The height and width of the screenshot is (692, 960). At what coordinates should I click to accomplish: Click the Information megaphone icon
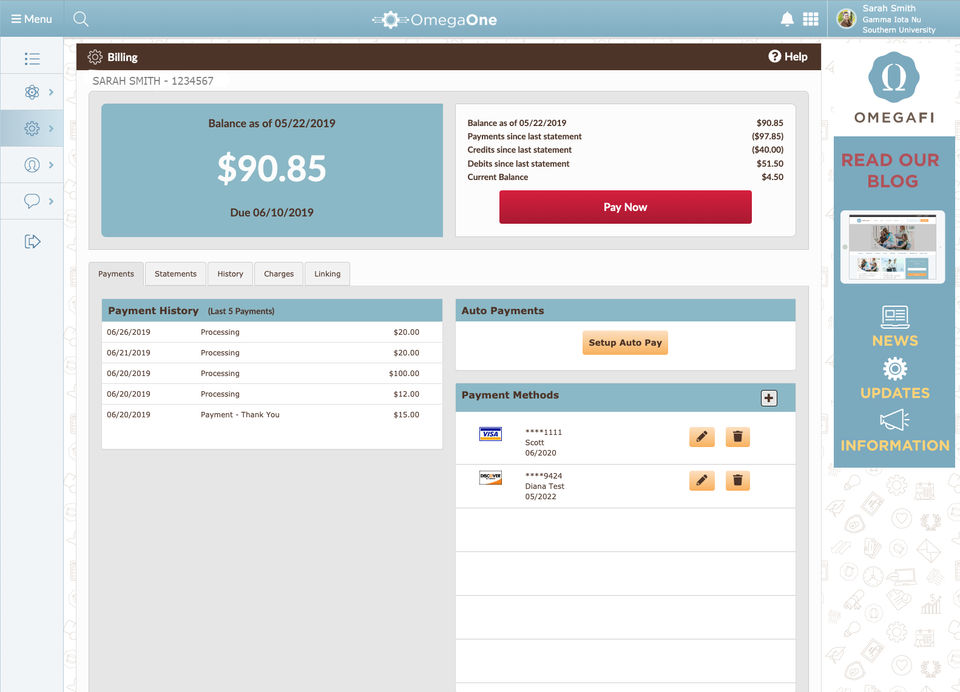pyautogui.click(x=894, y=420)
